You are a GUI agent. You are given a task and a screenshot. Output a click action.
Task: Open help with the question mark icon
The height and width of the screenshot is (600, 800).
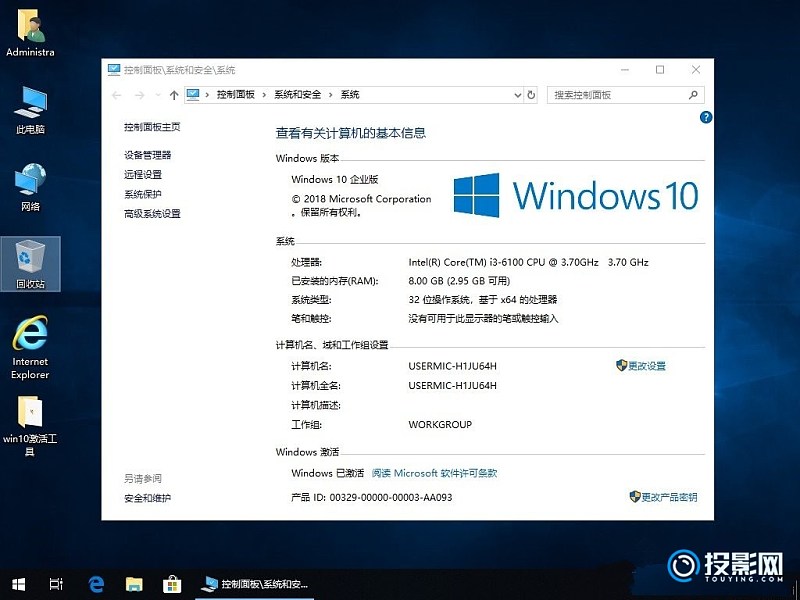pos(706,117)
